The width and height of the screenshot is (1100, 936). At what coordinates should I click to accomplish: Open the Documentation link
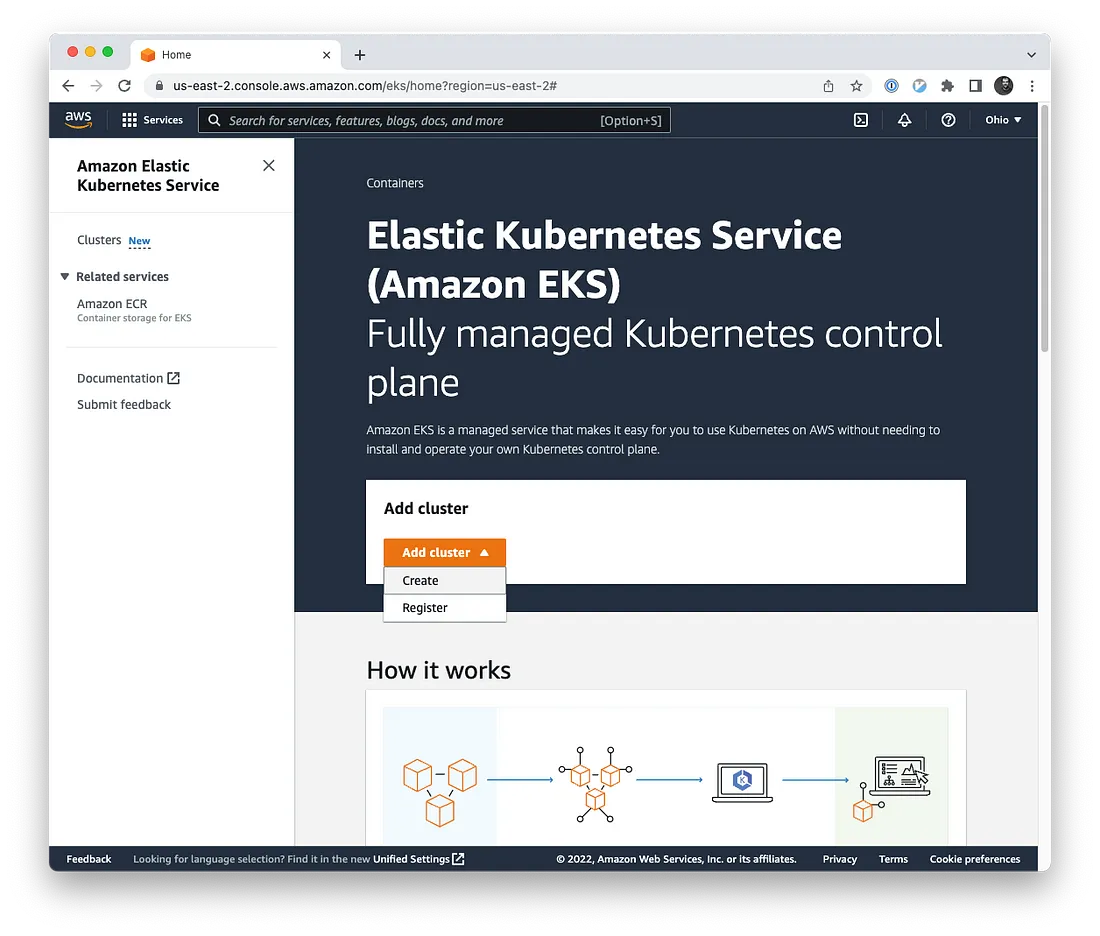[x=120, y=378]
